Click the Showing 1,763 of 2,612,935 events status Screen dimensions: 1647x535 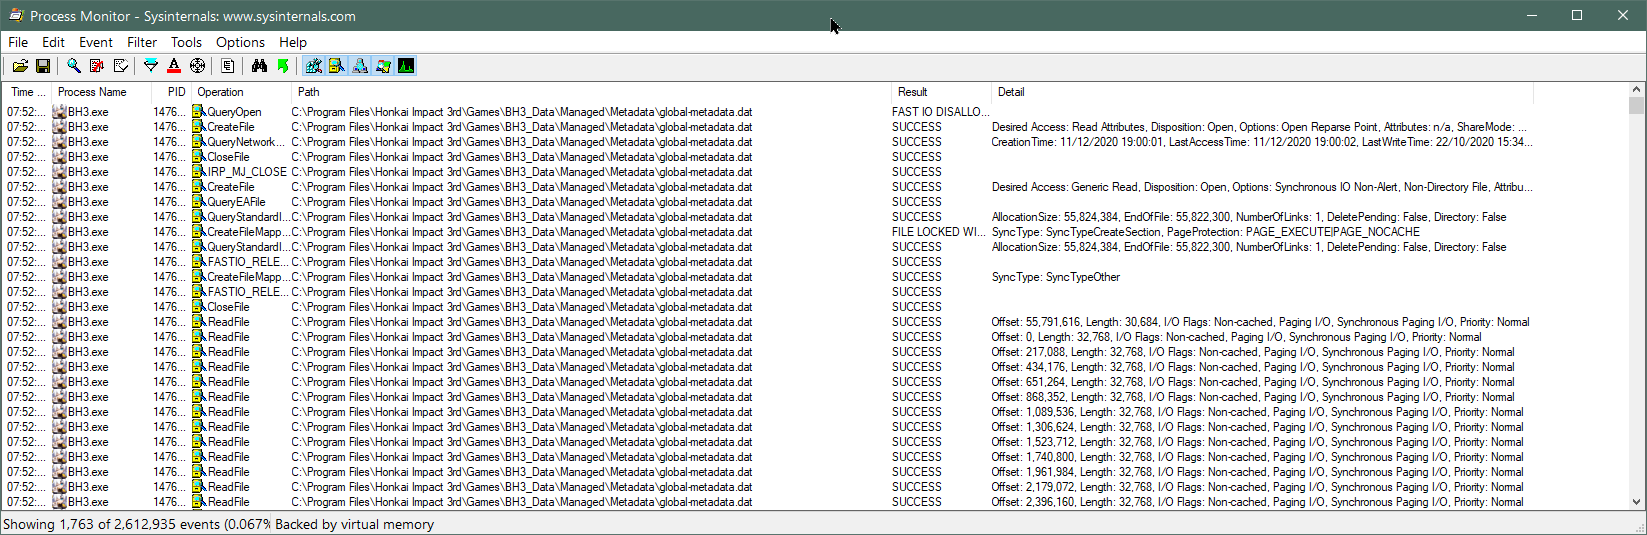point(137,524)
